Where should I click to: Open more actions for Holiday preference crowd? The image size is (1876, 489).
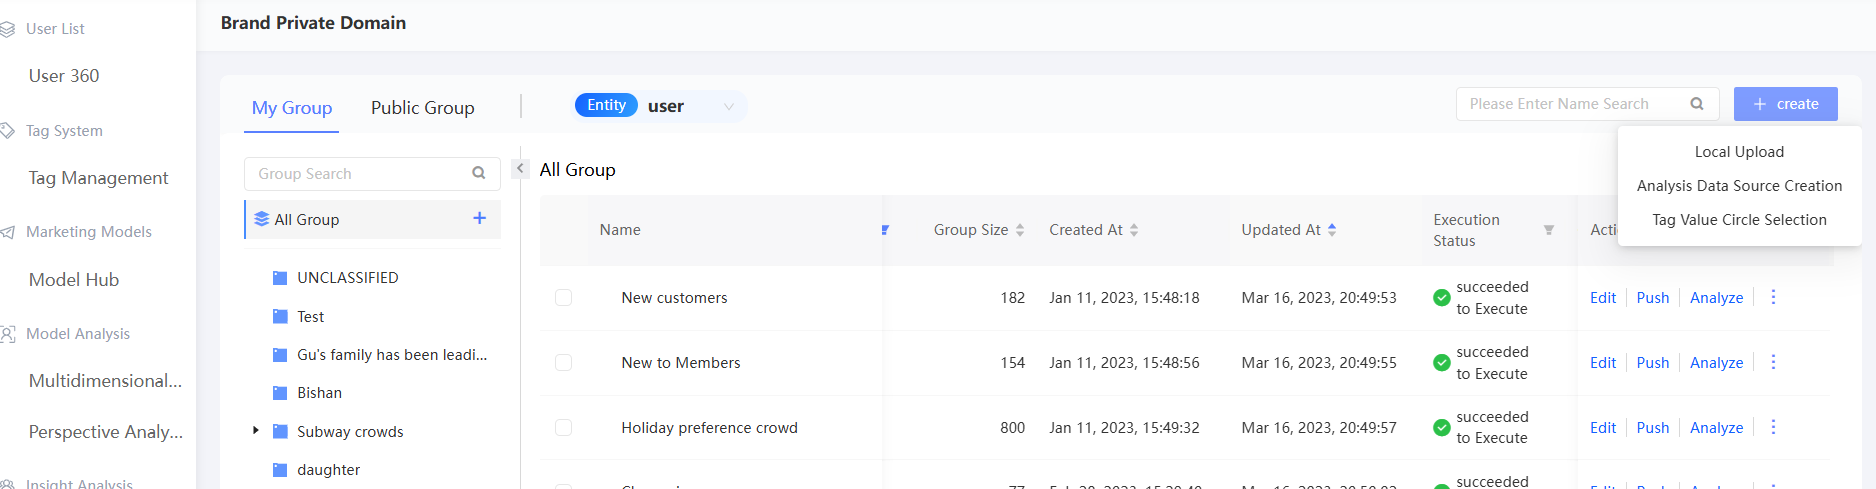[x=1773, y=427]
